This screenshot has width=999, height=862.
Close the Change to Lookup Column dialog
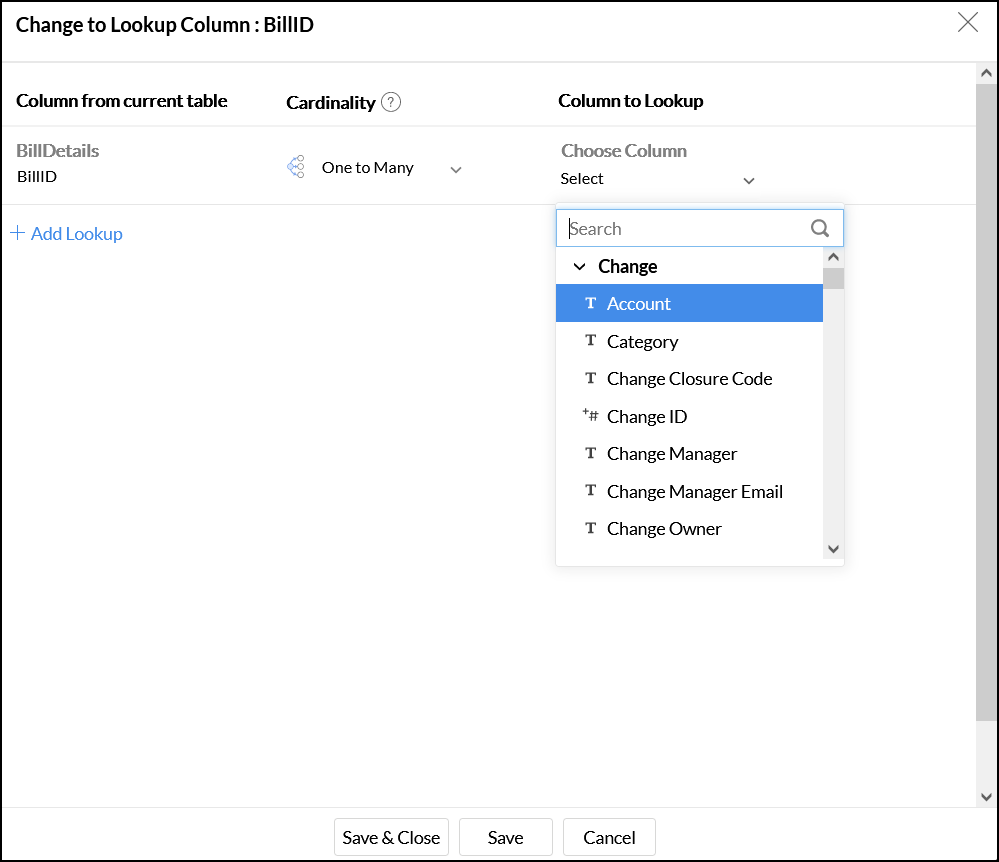tap(968, 23)
